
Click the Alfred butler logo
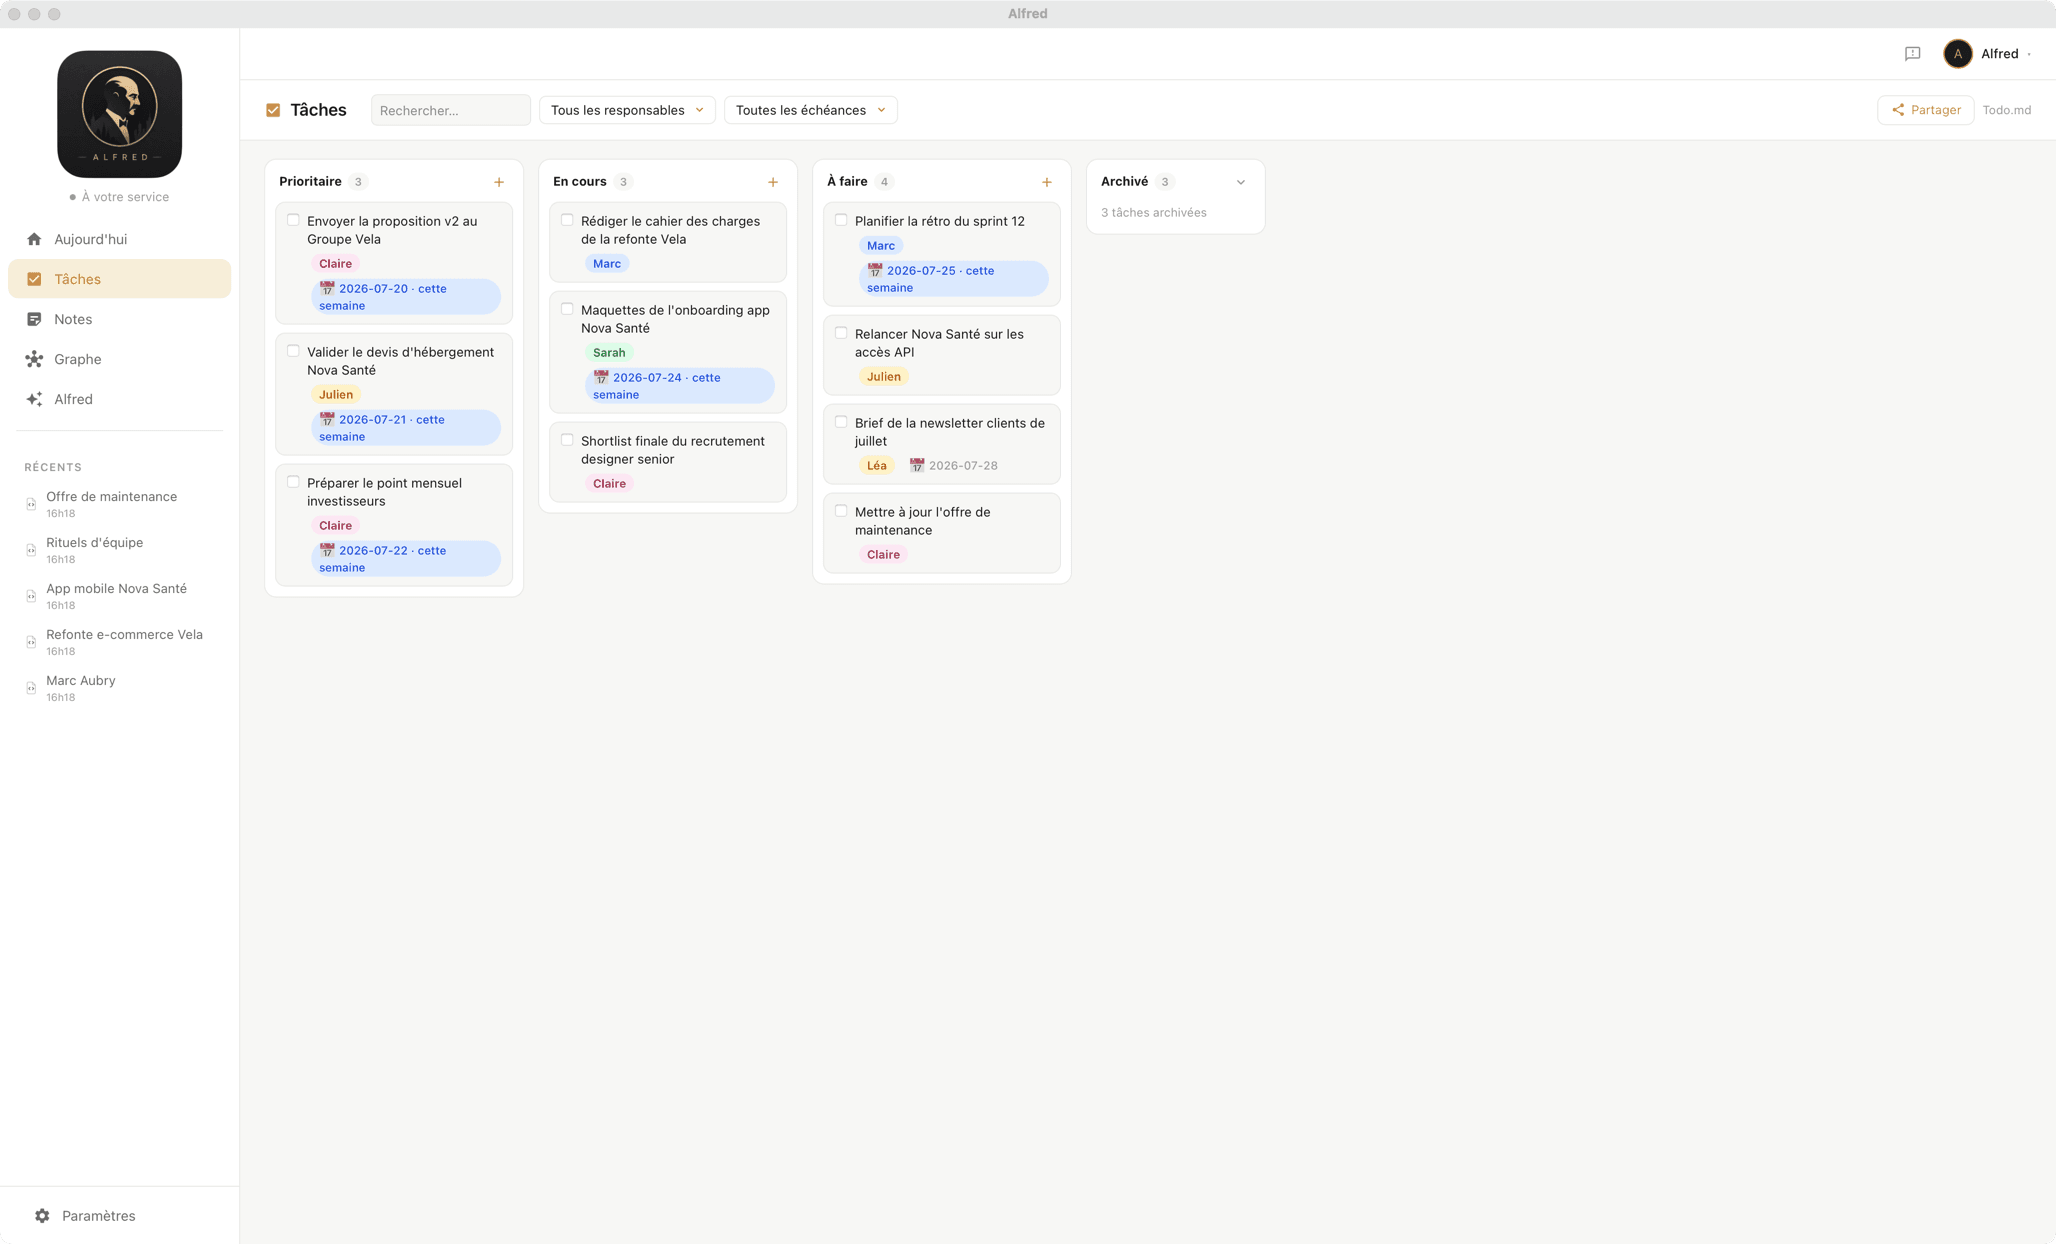(x=119, y=113)
